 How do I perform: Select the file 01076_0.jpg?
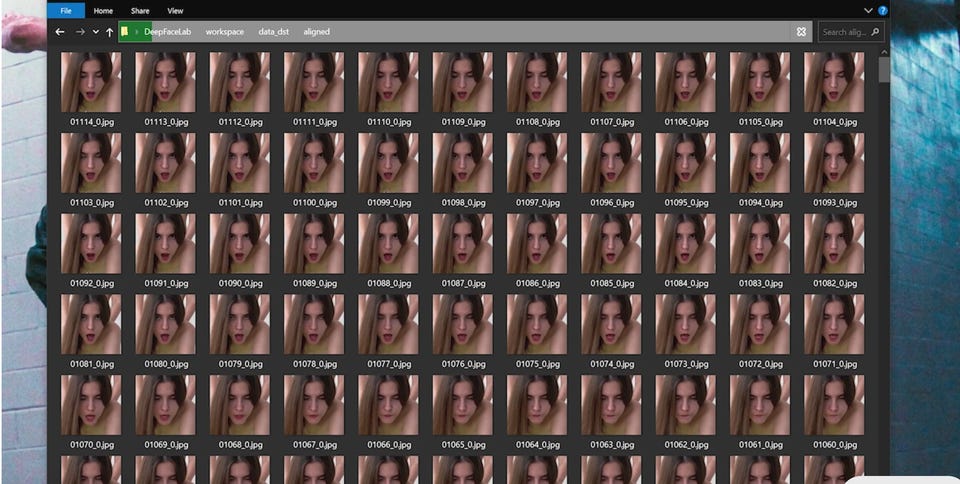pos(462,322)
